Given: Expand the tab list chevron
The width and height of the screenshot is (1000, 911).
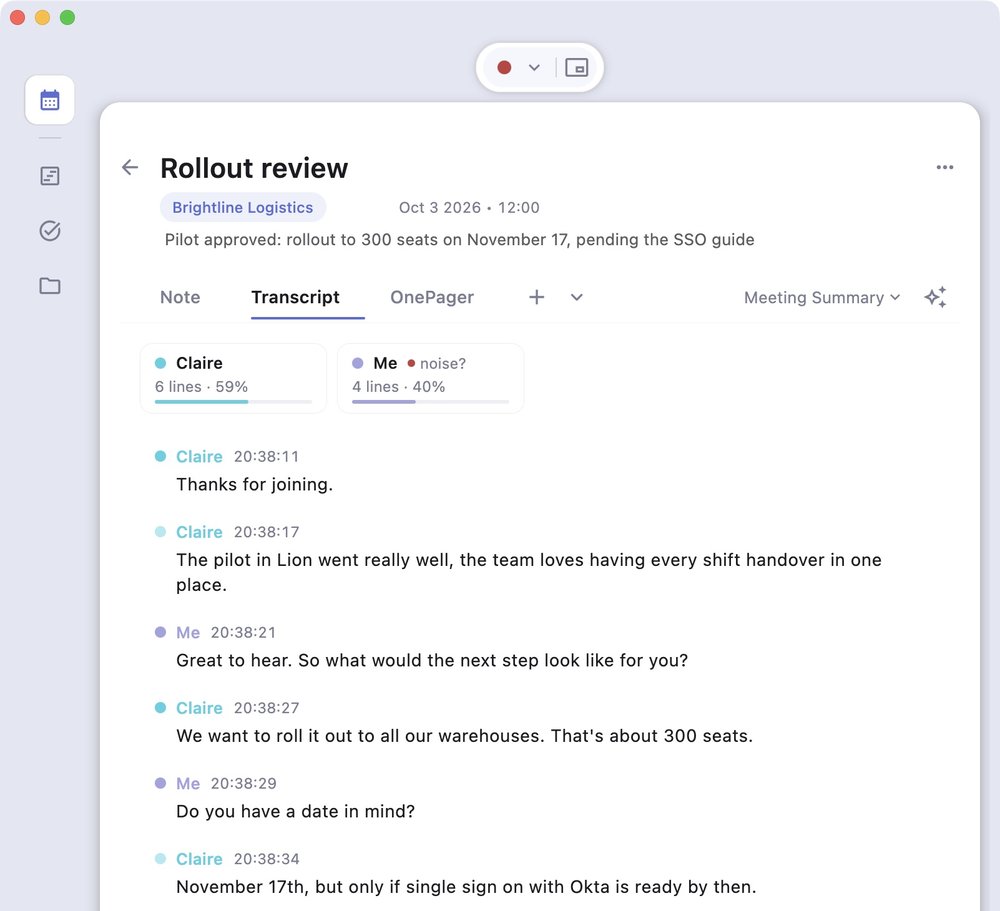Looking at the screenshot, I should (577, 297).
